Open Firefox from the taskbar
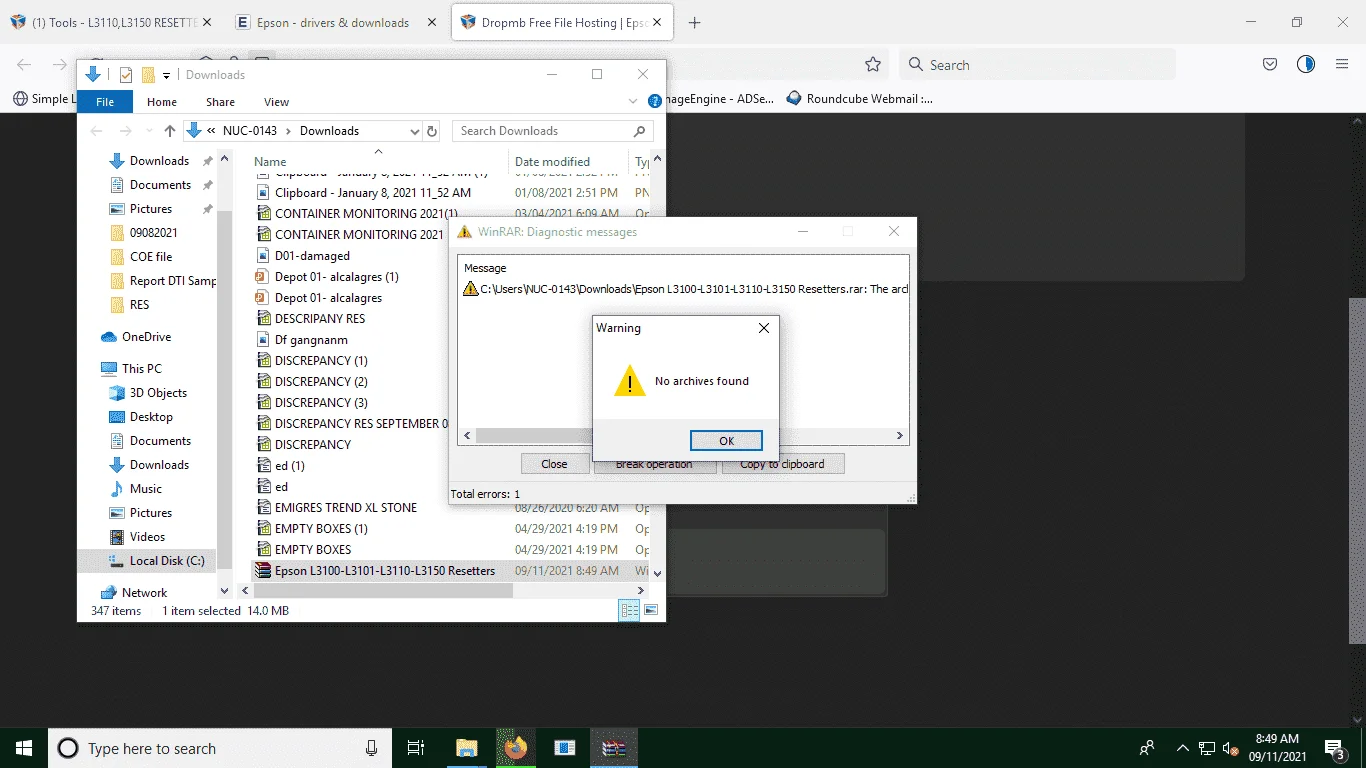 tap(516, 748)
